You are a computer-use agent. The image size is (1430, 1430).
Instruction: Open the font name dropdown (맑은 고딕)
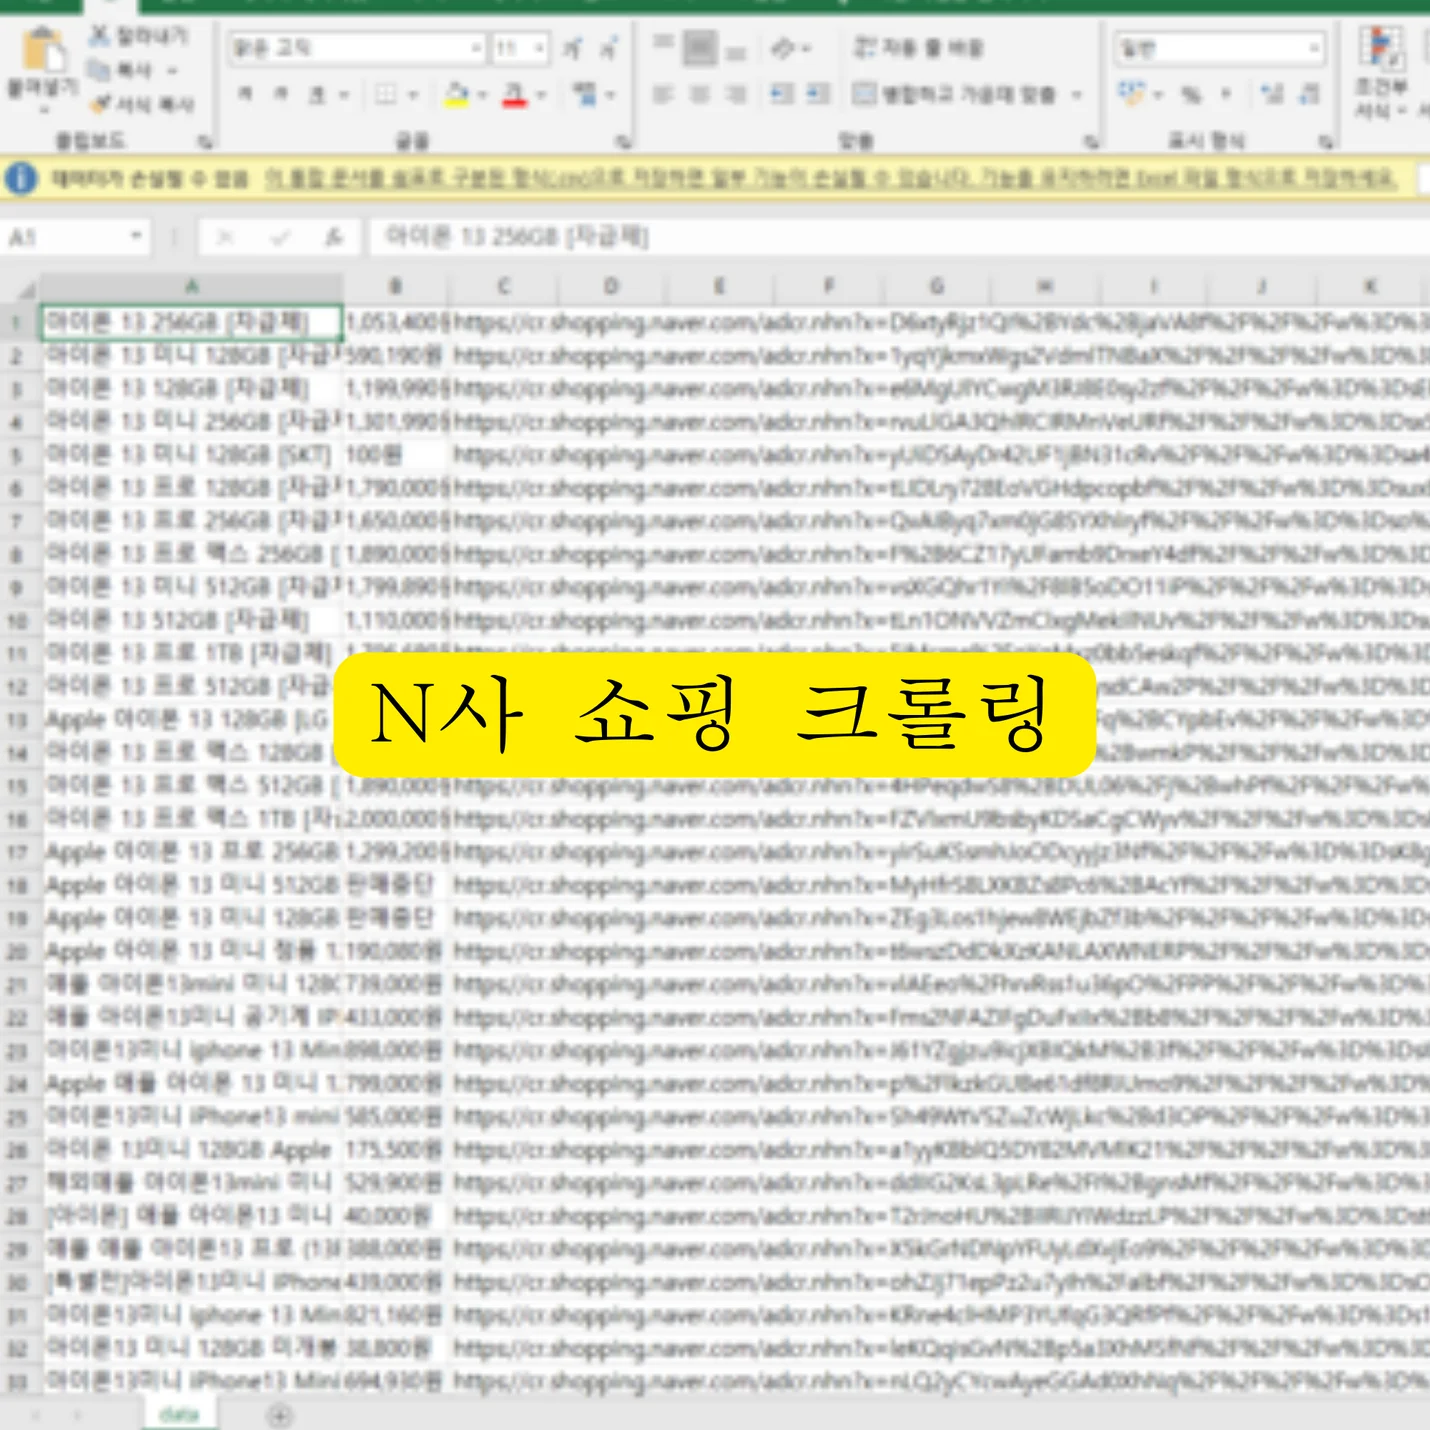click(x=476, y=48)
